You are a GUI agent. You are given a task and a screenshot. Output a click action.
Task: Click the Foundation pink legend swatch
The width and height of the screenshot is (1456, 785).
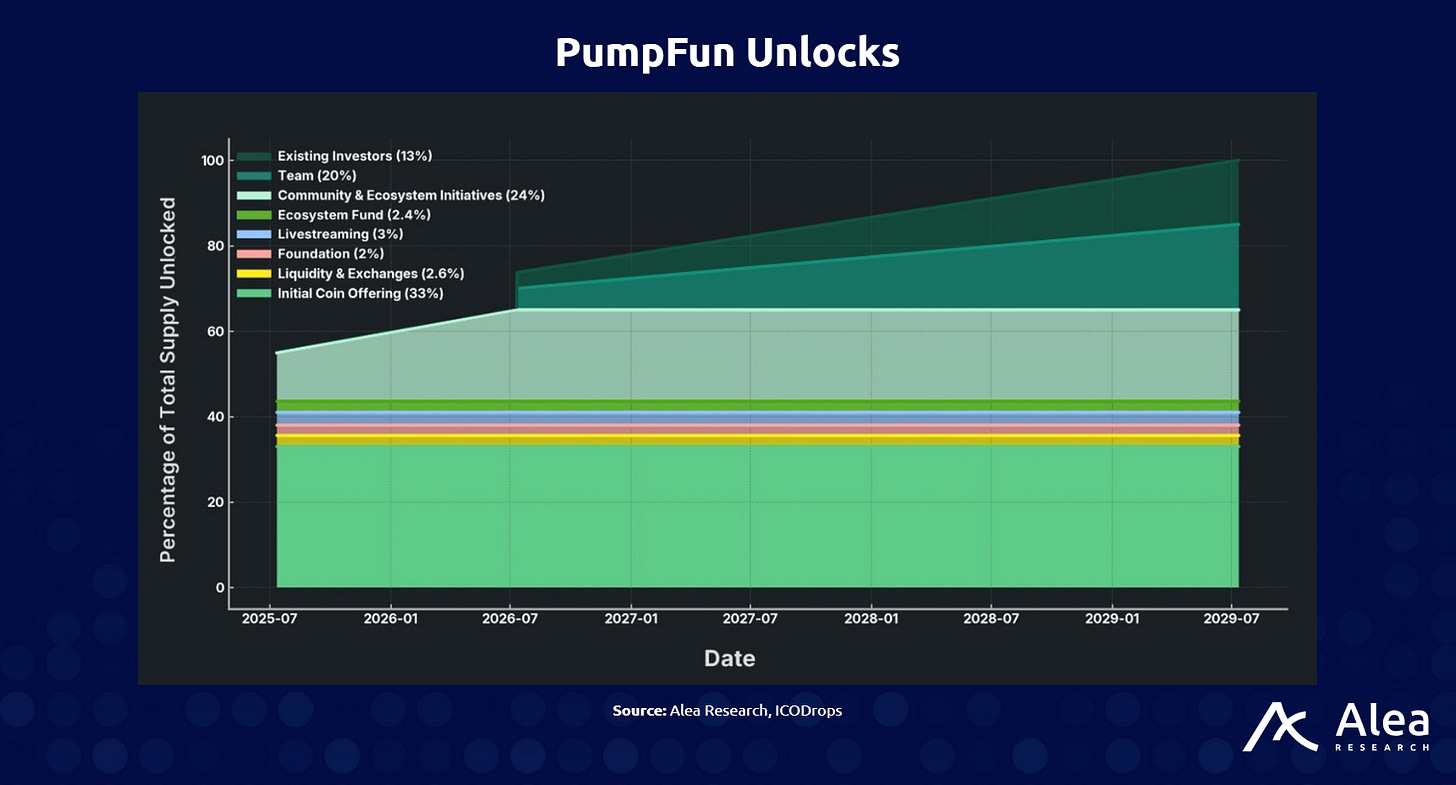[x=254, y=254]
